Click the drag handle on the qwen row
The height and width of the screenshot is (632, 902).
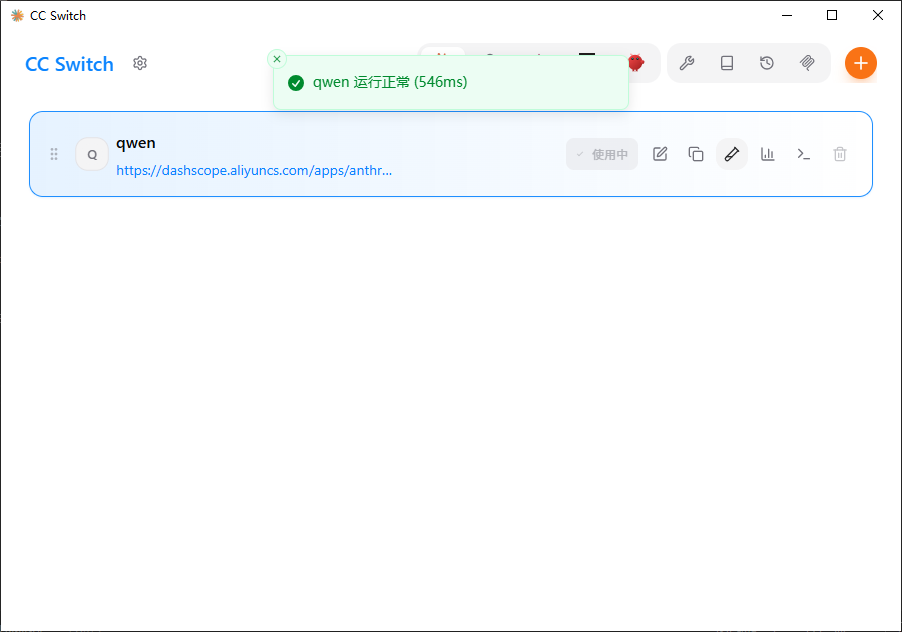54,154
